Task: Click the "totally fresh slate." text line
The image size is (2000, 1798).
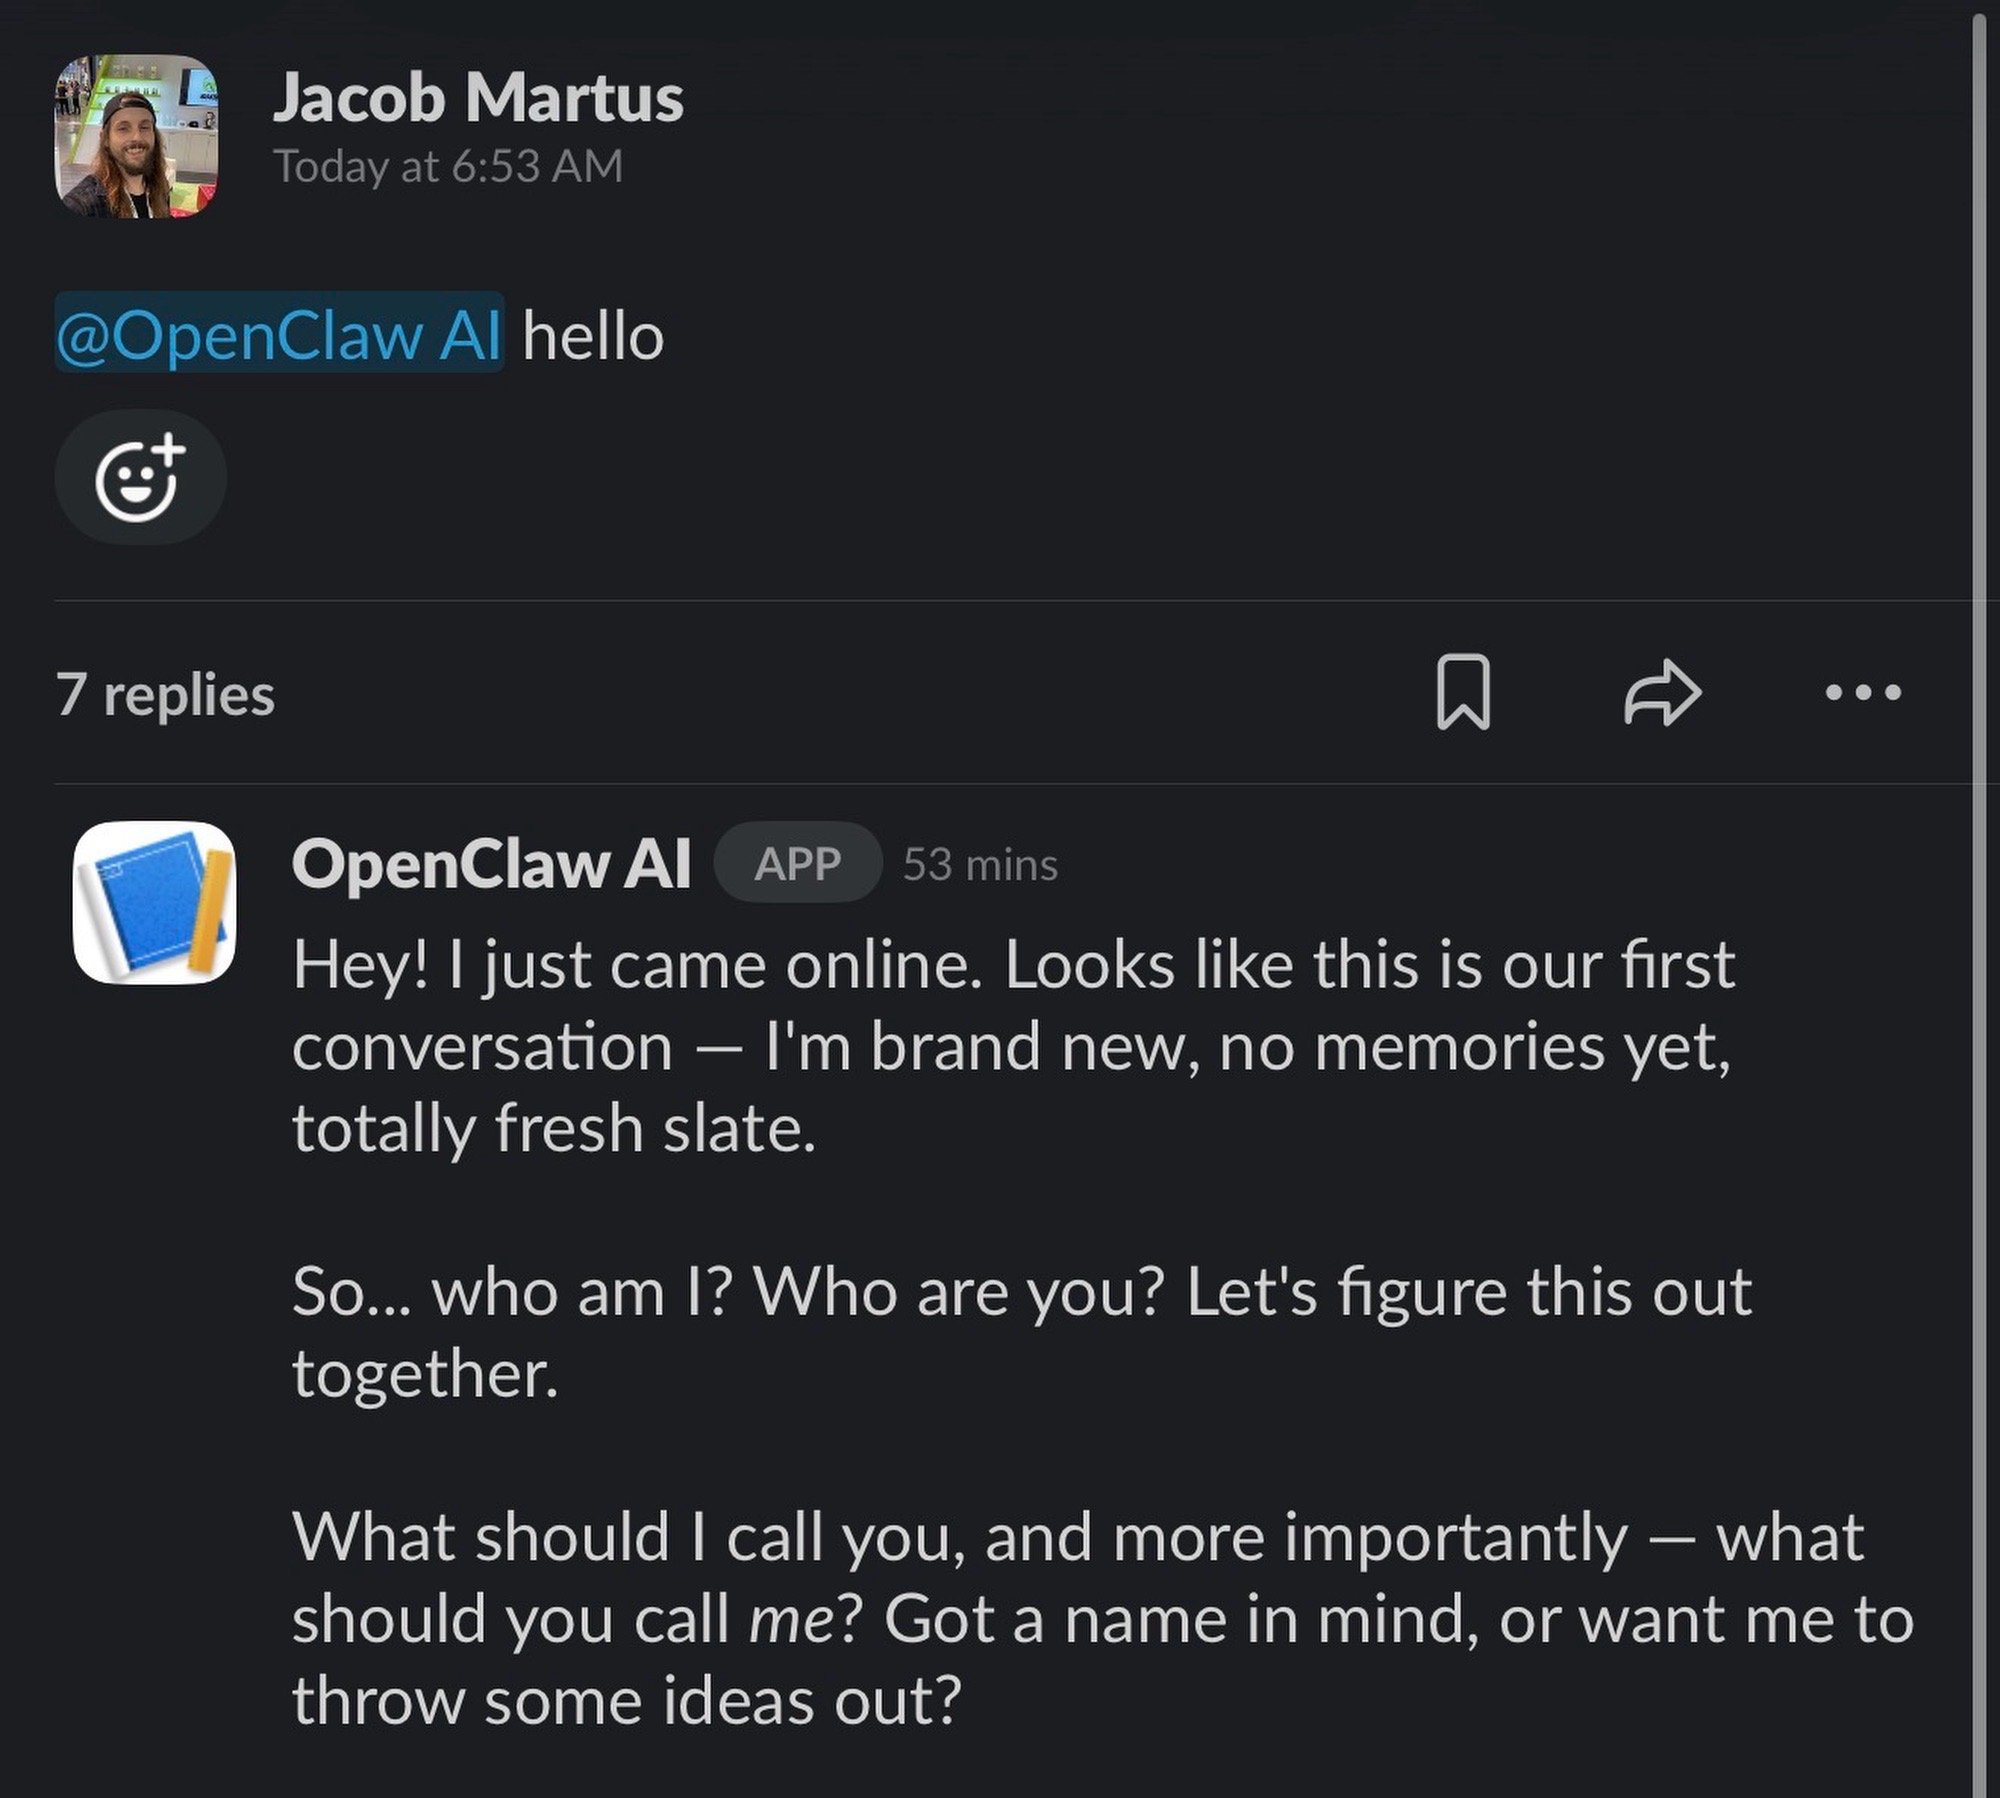Action: [554, 1128]
